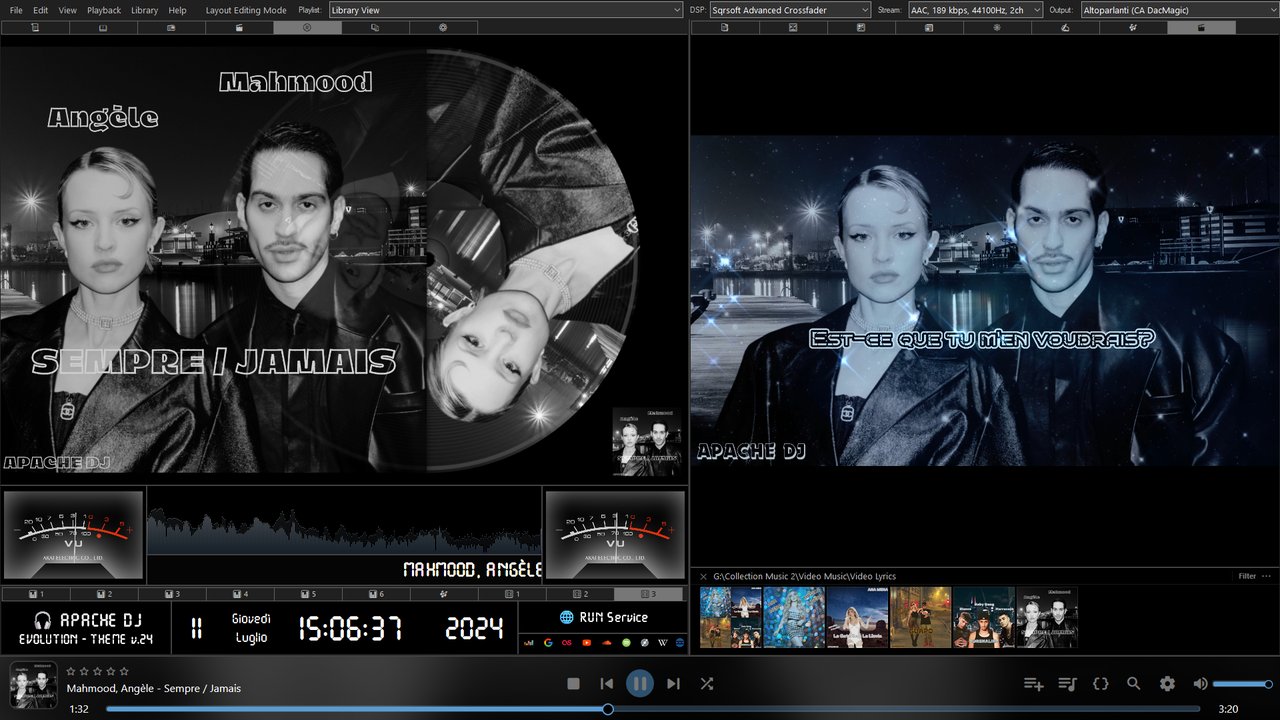Select the fourth right panel tab icon
1280x720 pixels.
[929, 28]
